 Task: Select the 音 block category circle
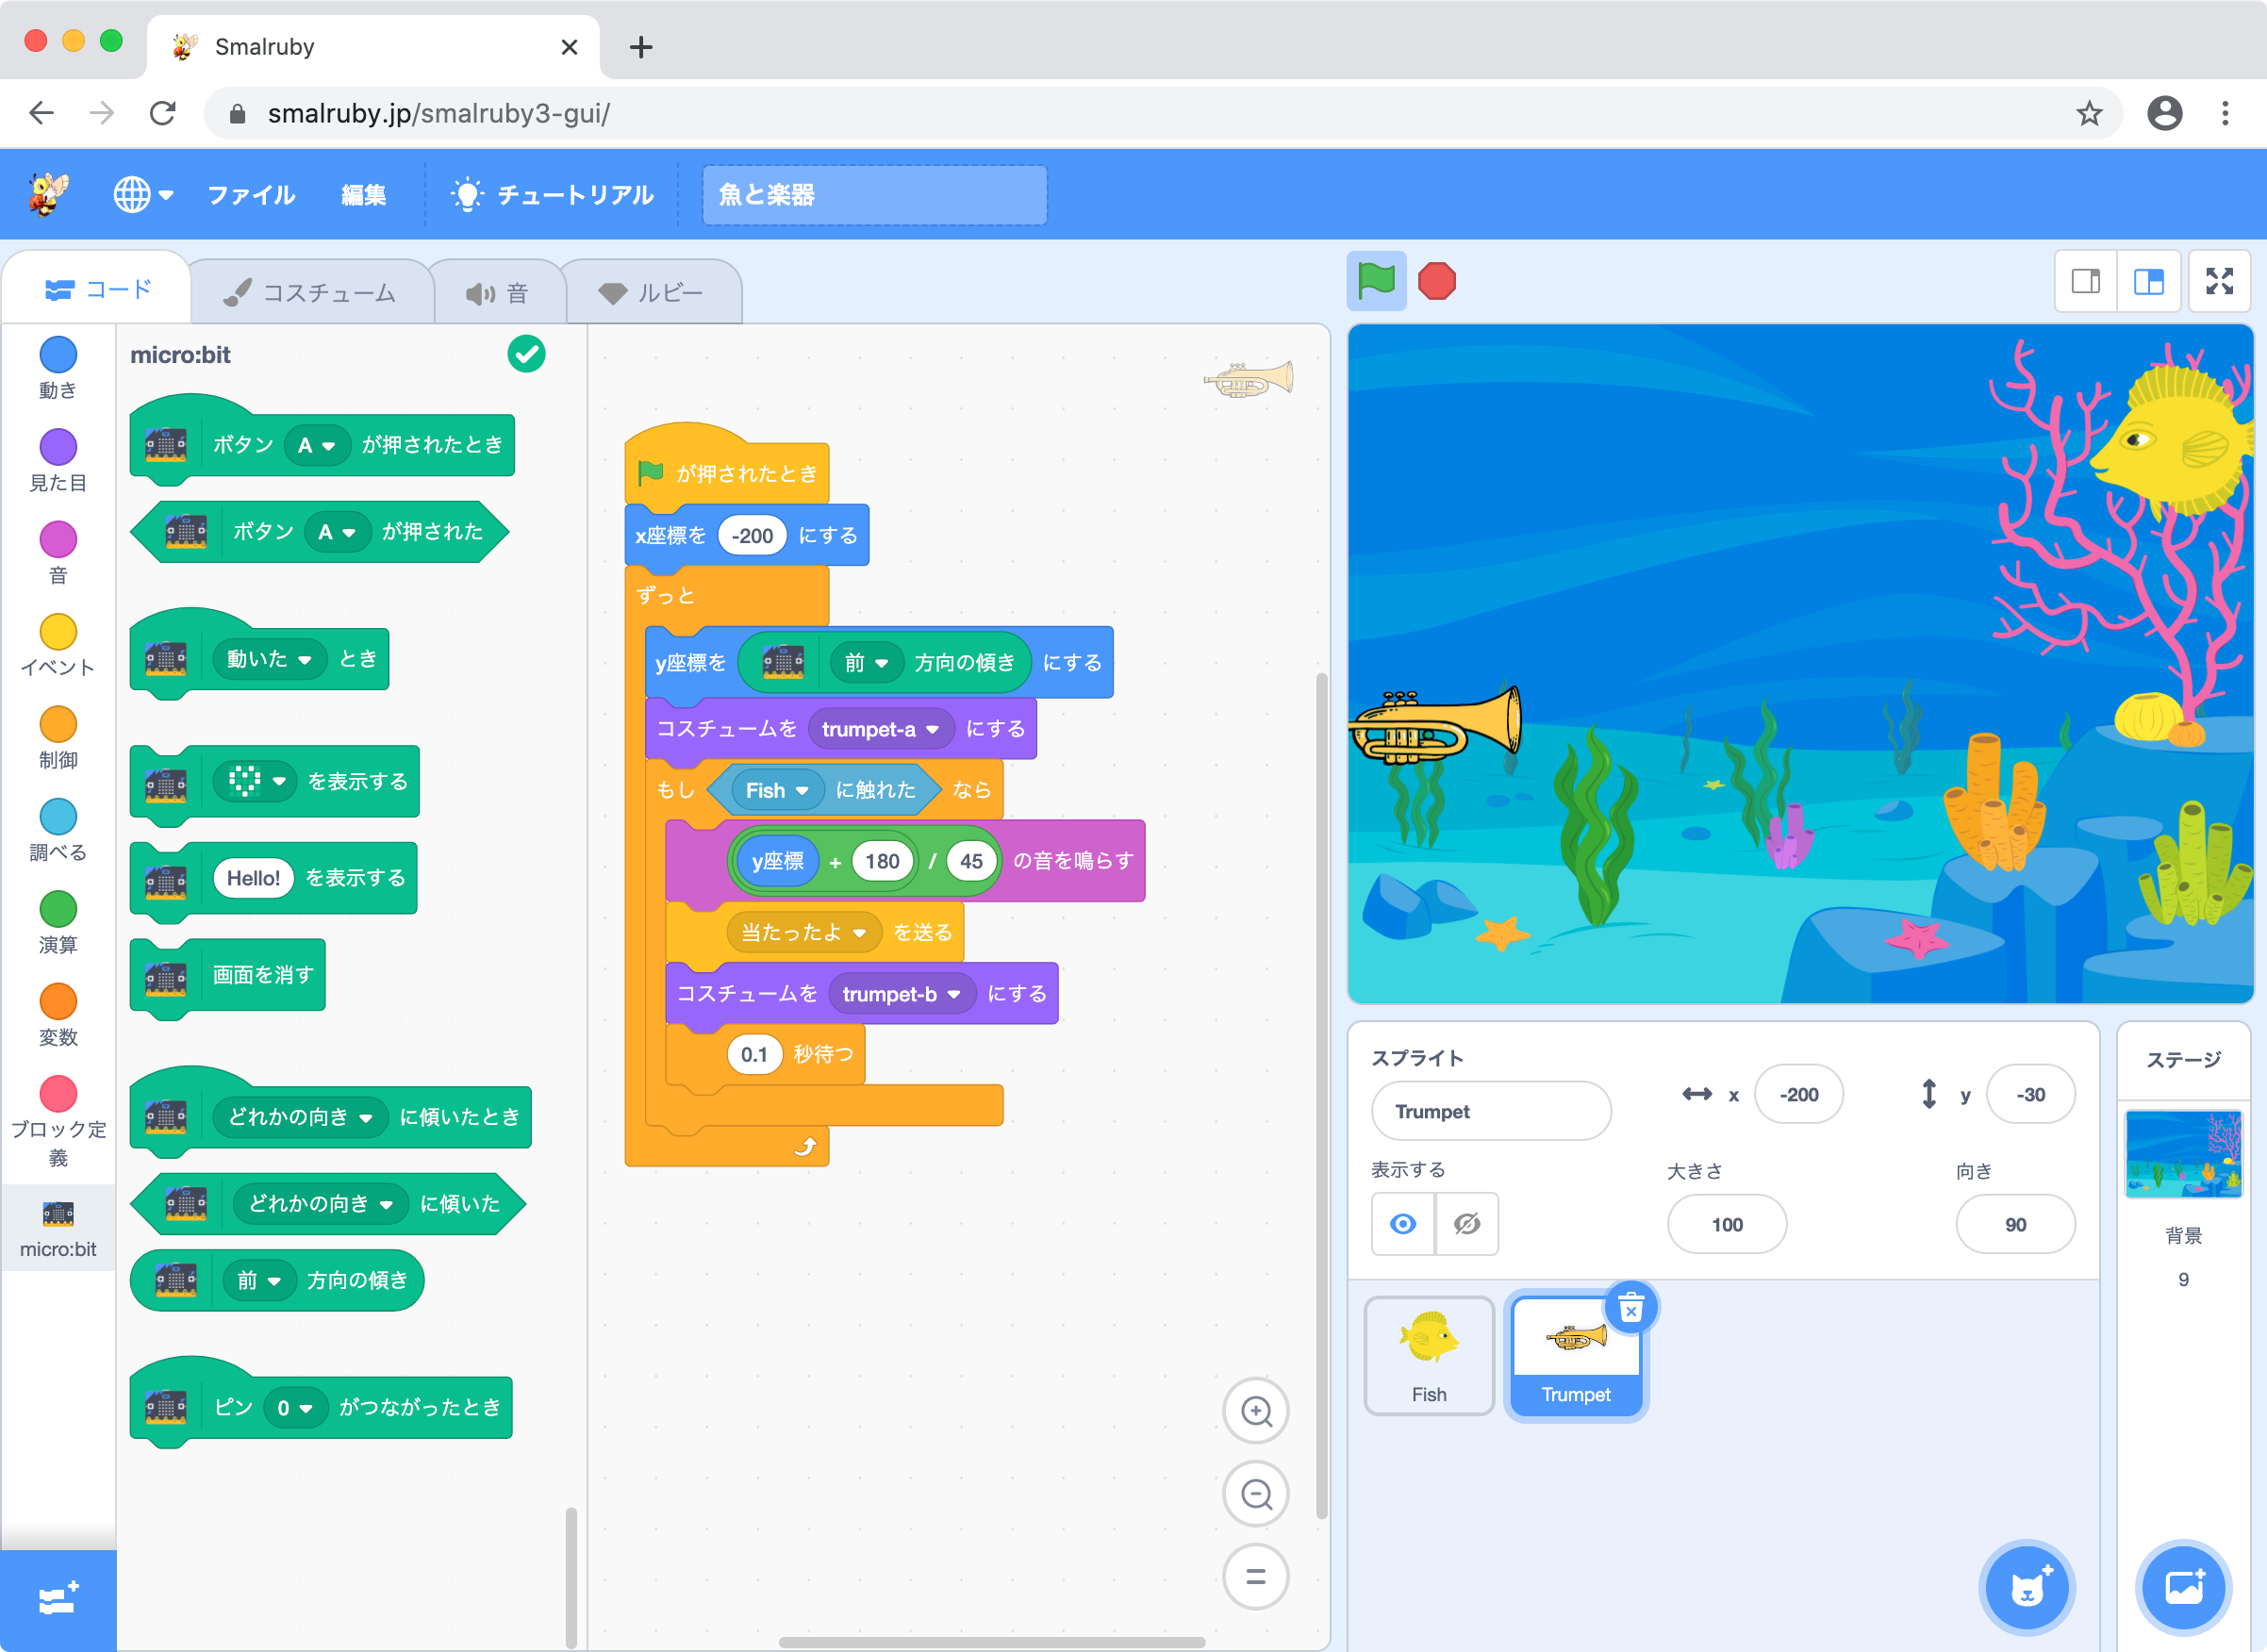[58, 539]
